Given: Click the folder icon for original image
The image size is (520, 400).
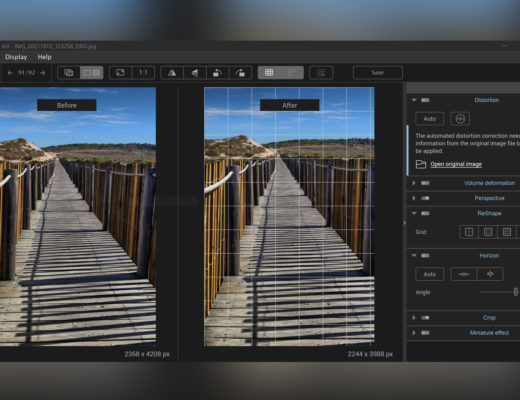Looking at the screenshot, I should (x=421, y=164).
